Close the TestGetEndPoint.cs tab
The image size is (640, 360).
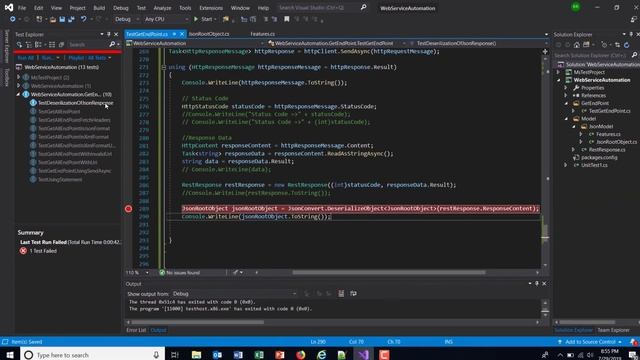click(182, 34)
